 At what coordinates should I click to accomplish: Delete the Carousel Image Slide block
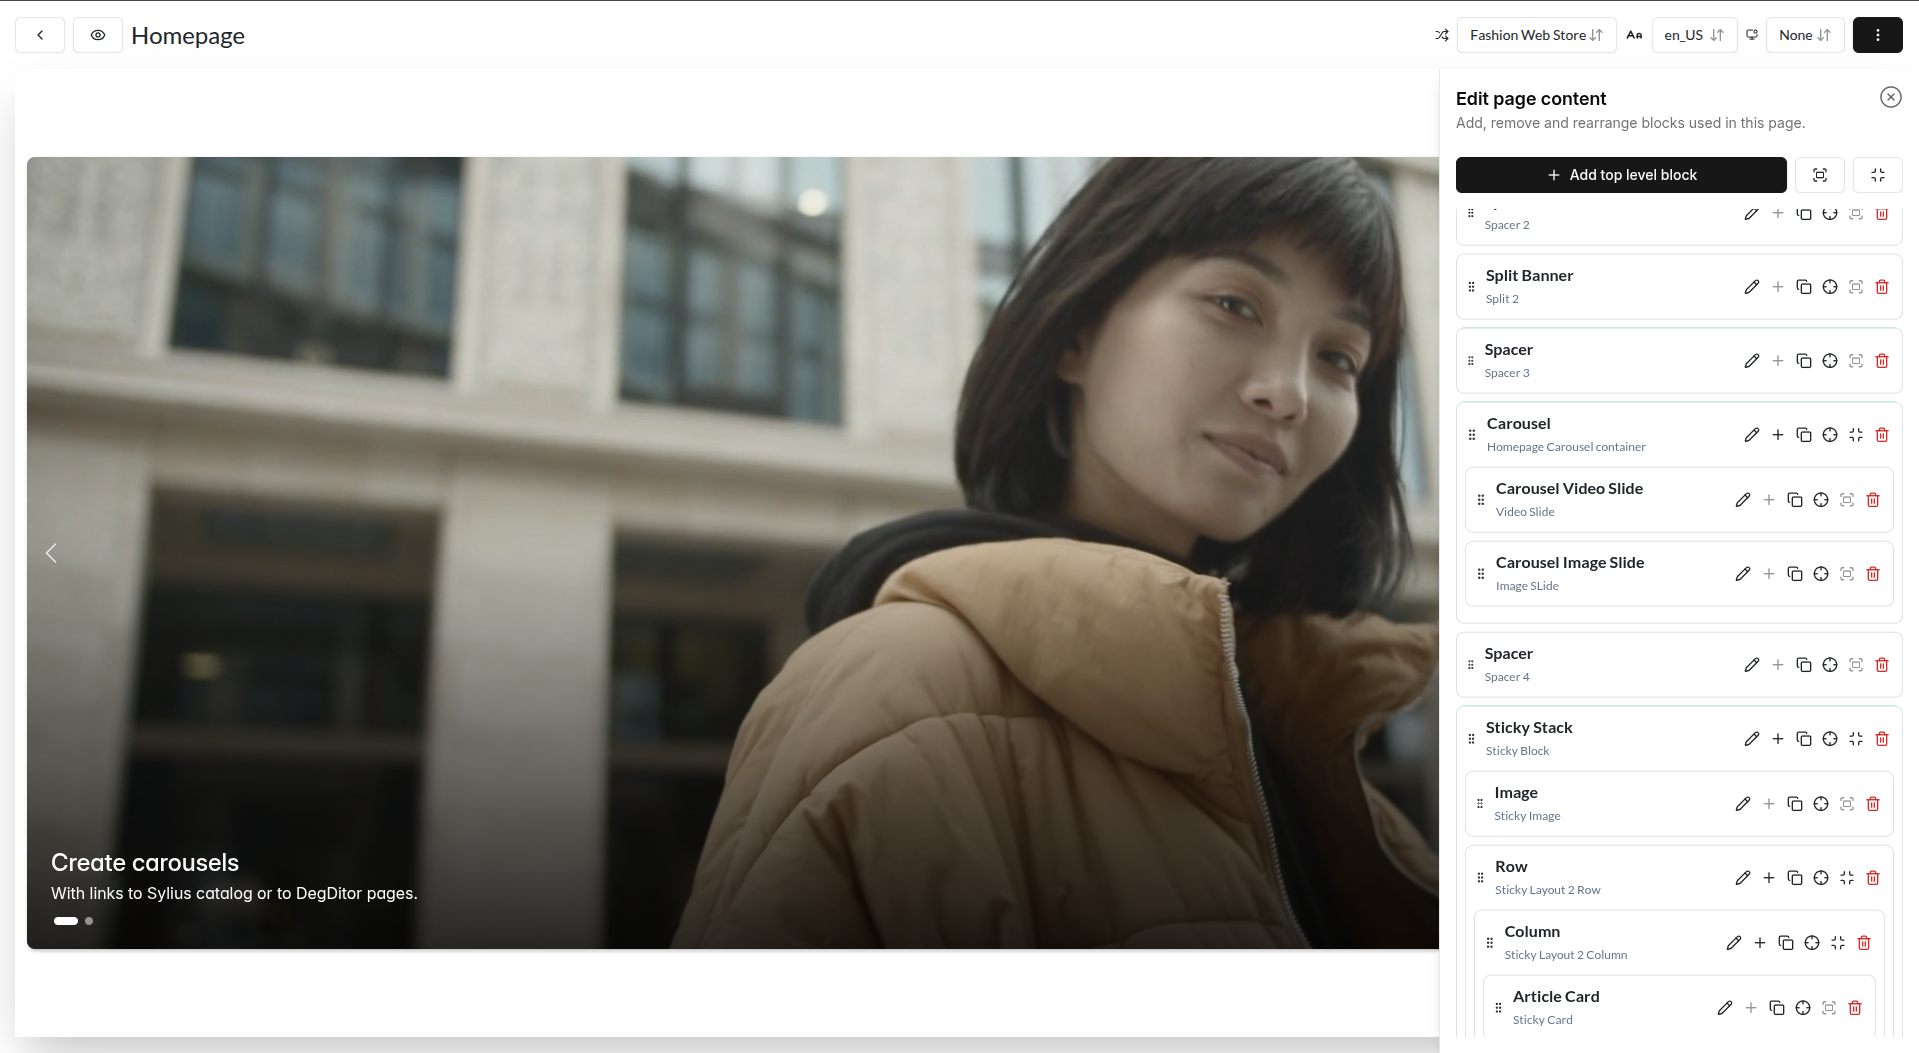[1873, 574]
